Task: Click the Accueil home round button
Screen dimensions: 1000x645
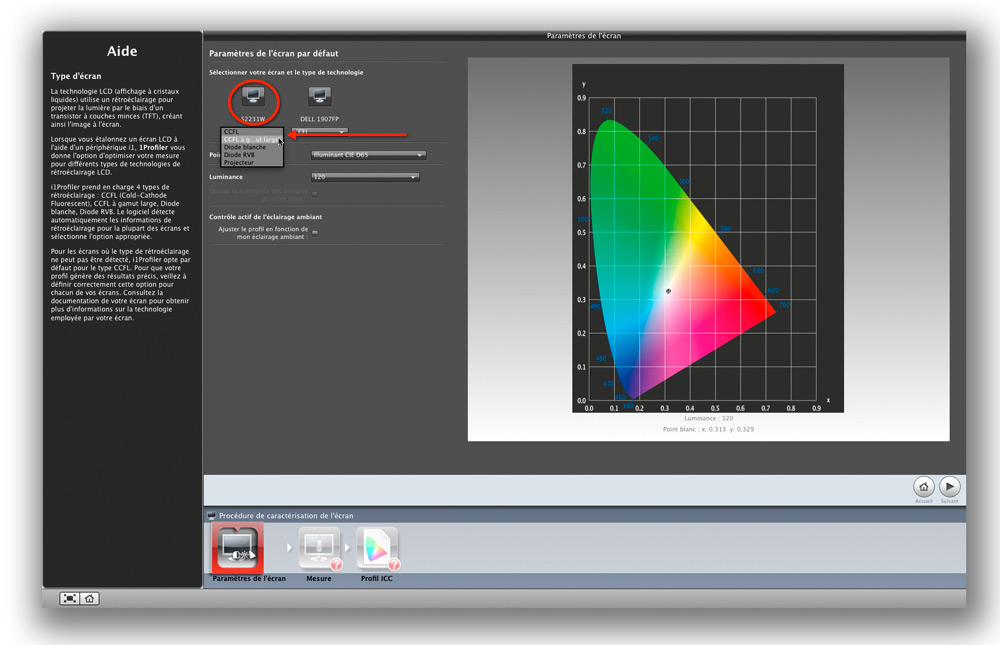Action: coord(923,487)
